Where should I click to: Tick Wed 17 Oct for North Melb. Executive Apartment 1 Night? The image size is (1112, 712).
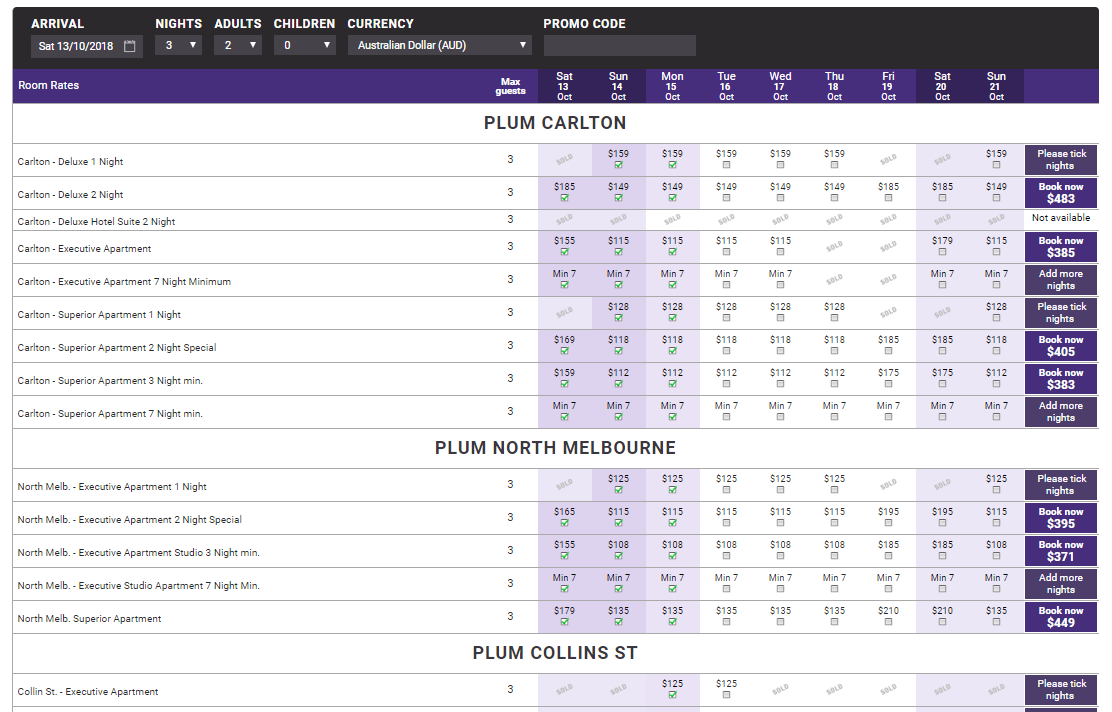coord(781,490)
